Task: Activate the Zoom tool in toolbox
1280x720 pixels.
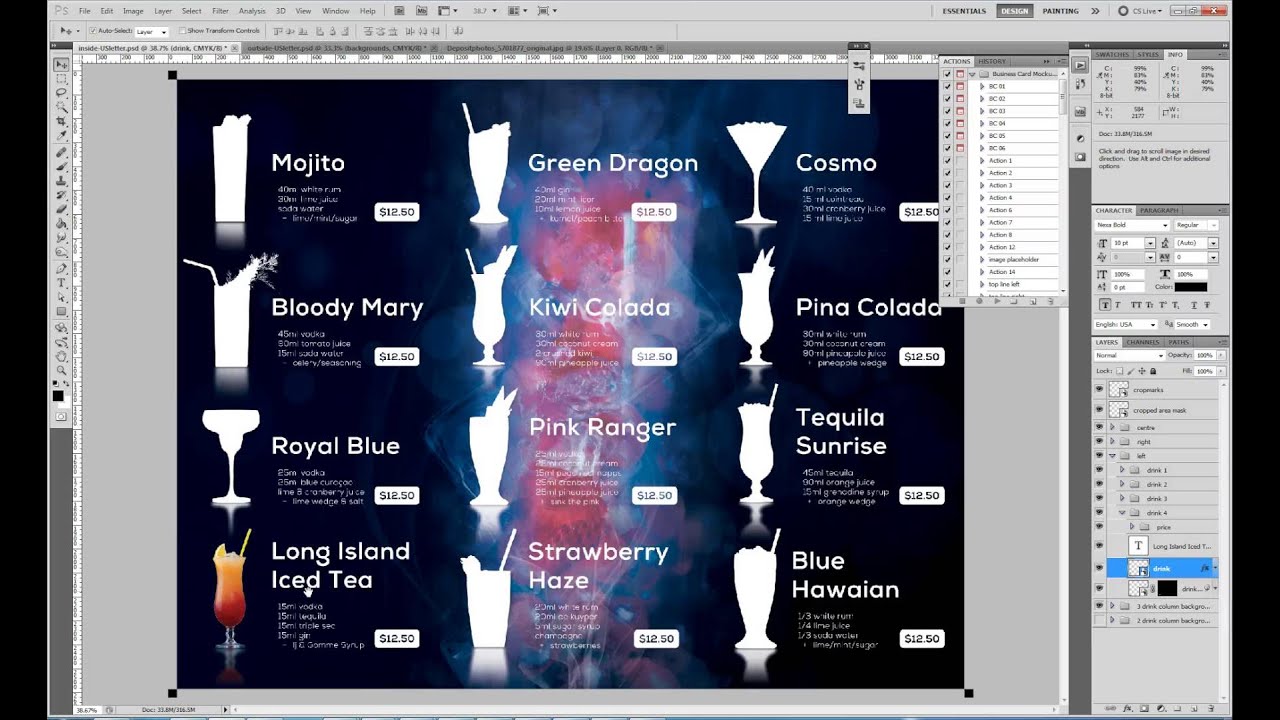Action: point(62,369)
